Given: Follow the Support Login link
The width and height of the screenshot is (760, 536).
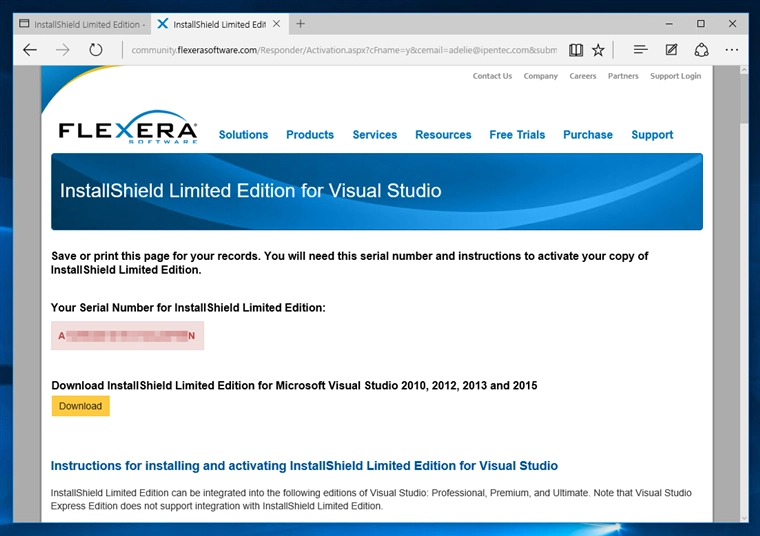Looking at the screenshot, I should pyautogui.click(x=675, y=76).
